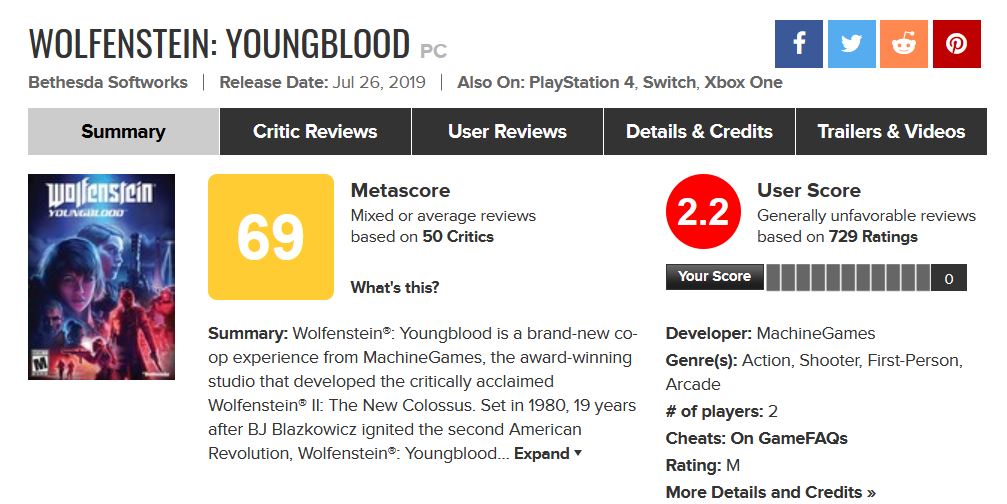Go to the User Reviews tab
Screen dimensions: 1007x504
coord(507,132)
